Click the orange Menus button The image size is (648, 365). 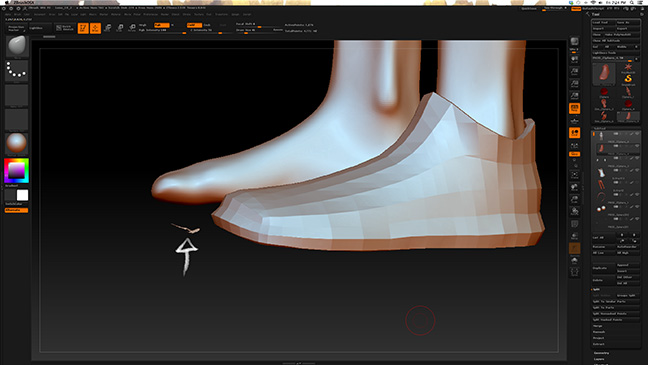pyautogui.click(x=576, y=9)
